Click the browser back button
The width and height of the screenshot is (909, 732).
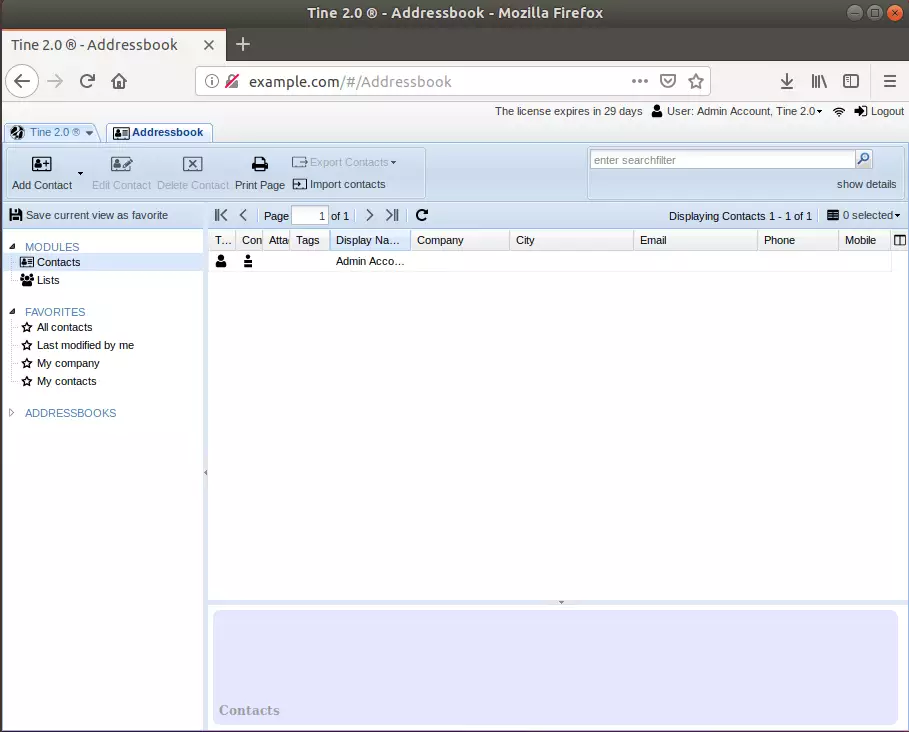click(22, 81)
